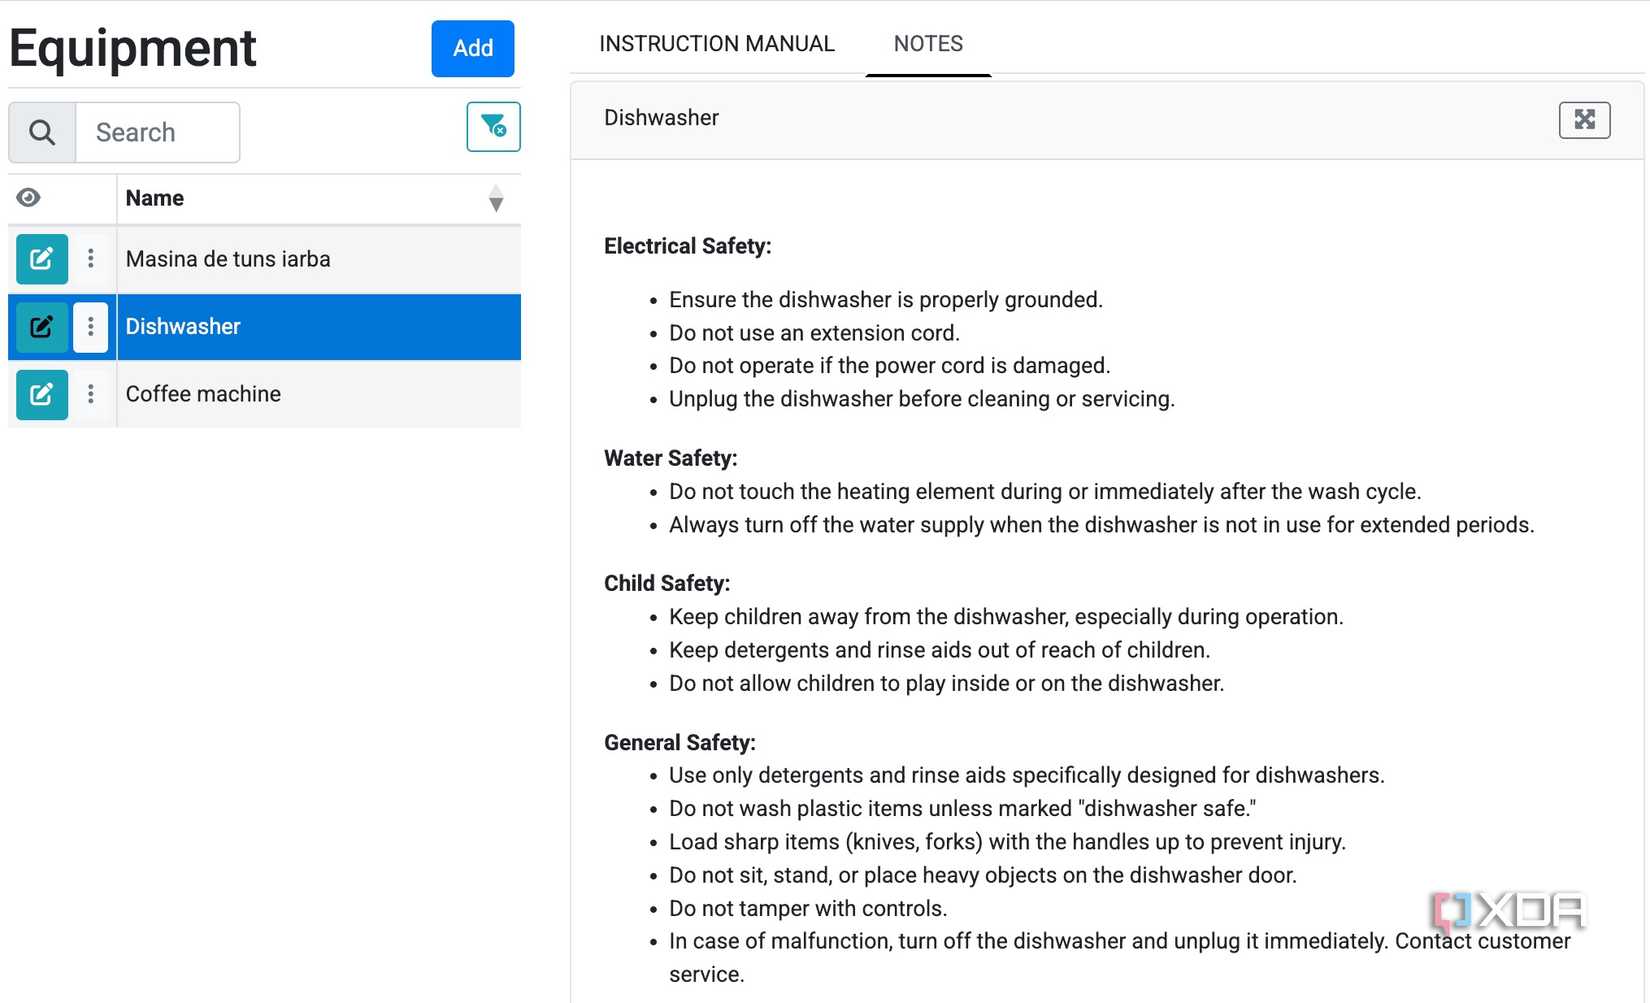Click the search magnifier icon
This screenshot has height=1003, width=1650.
(x=41, y=131)
